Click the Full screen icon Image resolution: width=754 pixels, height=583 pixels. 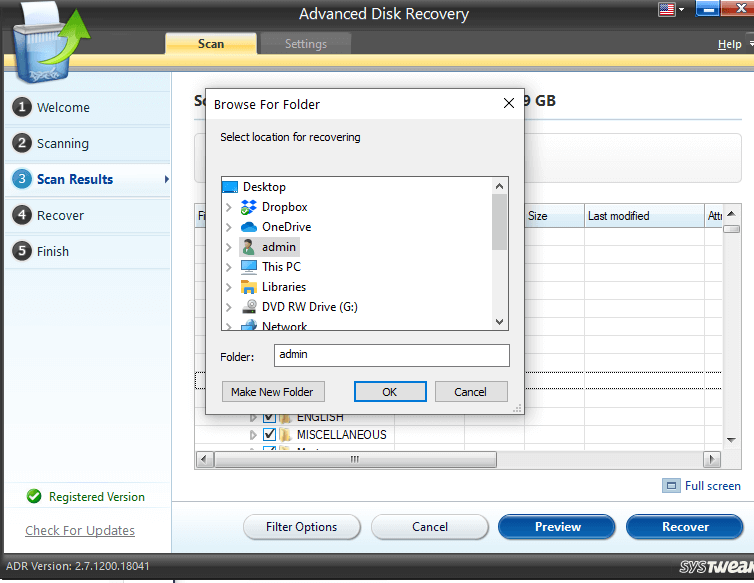(671, 486)
